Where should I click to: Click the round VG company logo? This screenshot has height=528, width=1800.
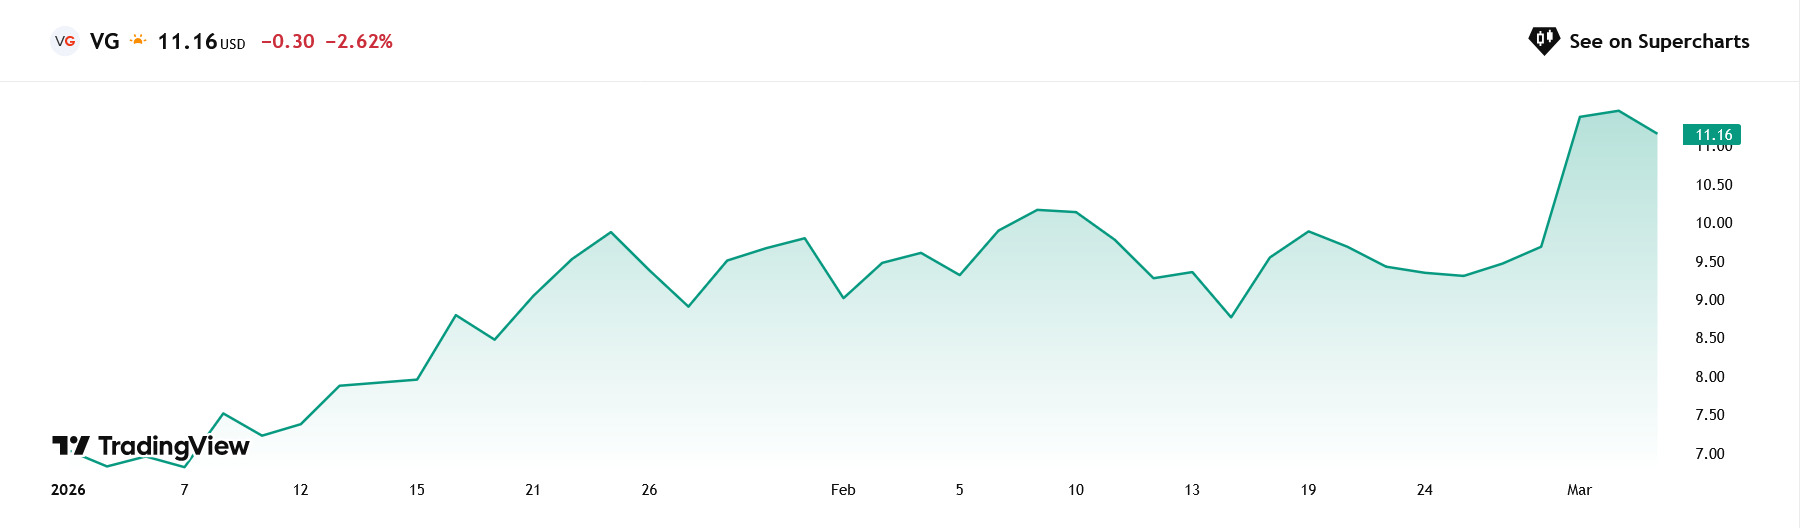(65, 41)
